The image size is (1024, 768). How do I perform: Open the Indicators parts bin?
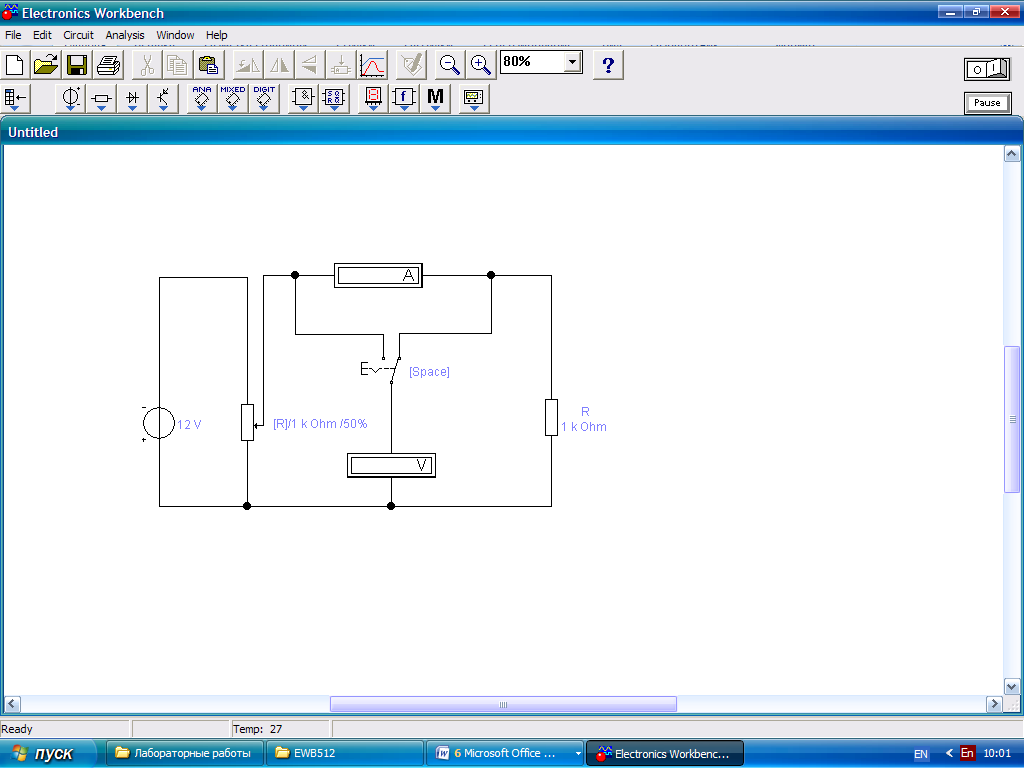373,99
